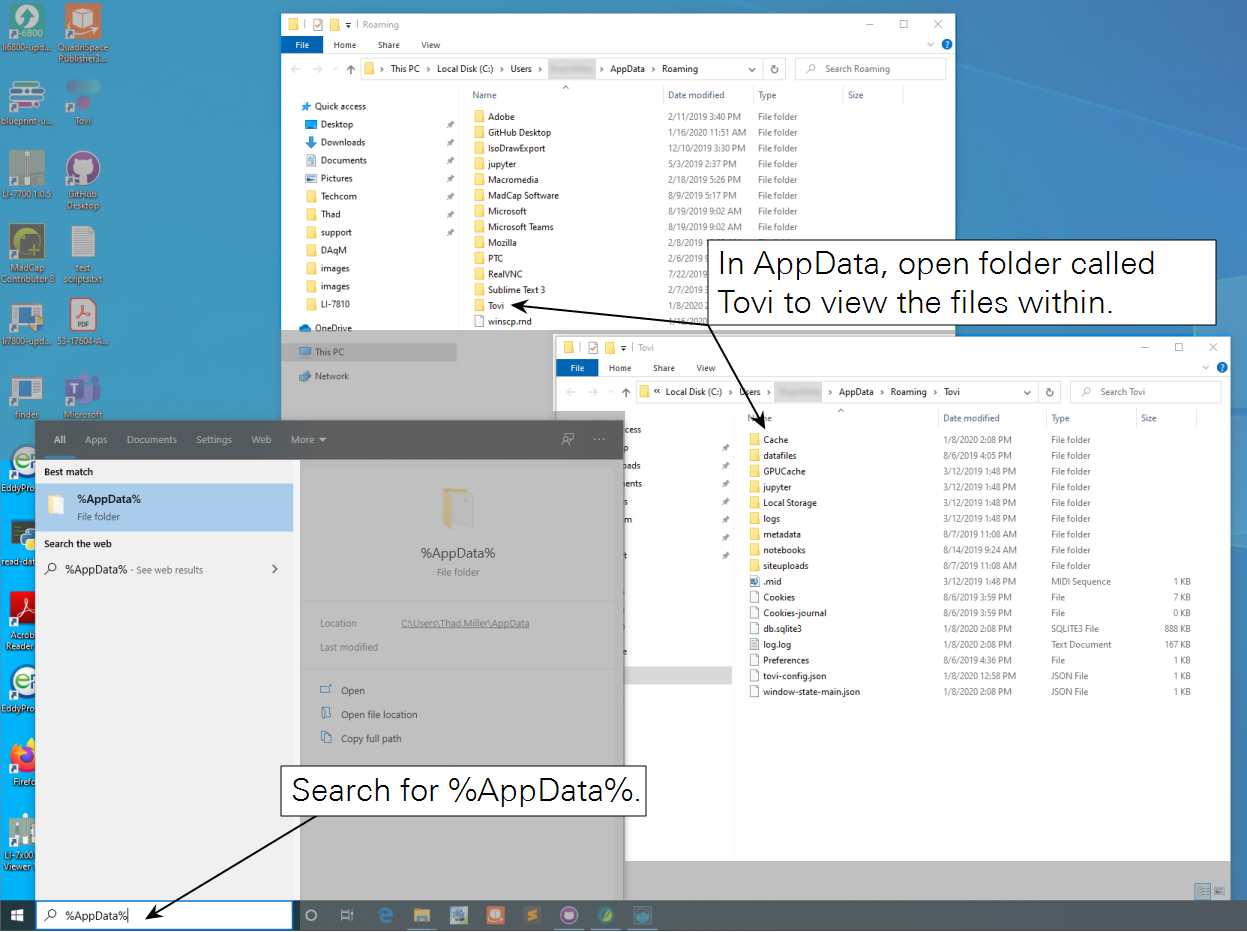
Task: Click Up arrow in Tovi window
Action: [x=625, y=392]
